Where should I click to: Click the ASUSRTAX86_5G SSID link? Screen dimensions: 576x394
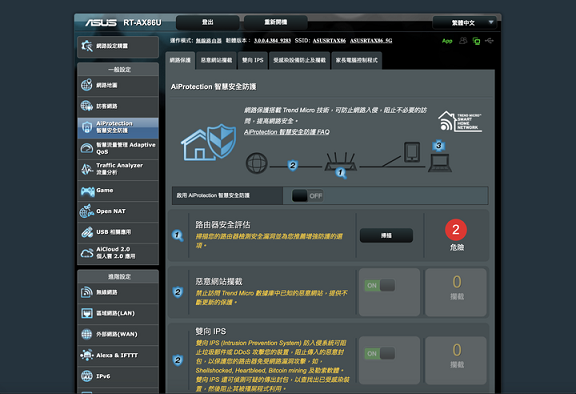point(371,41)
